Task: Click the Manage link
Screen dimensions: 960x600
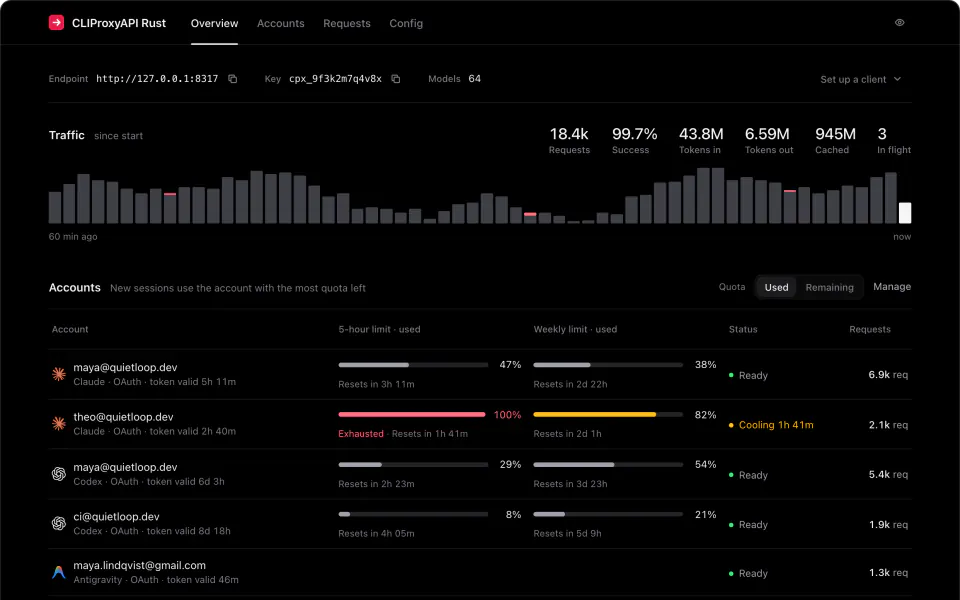Action: coord(891,287)
